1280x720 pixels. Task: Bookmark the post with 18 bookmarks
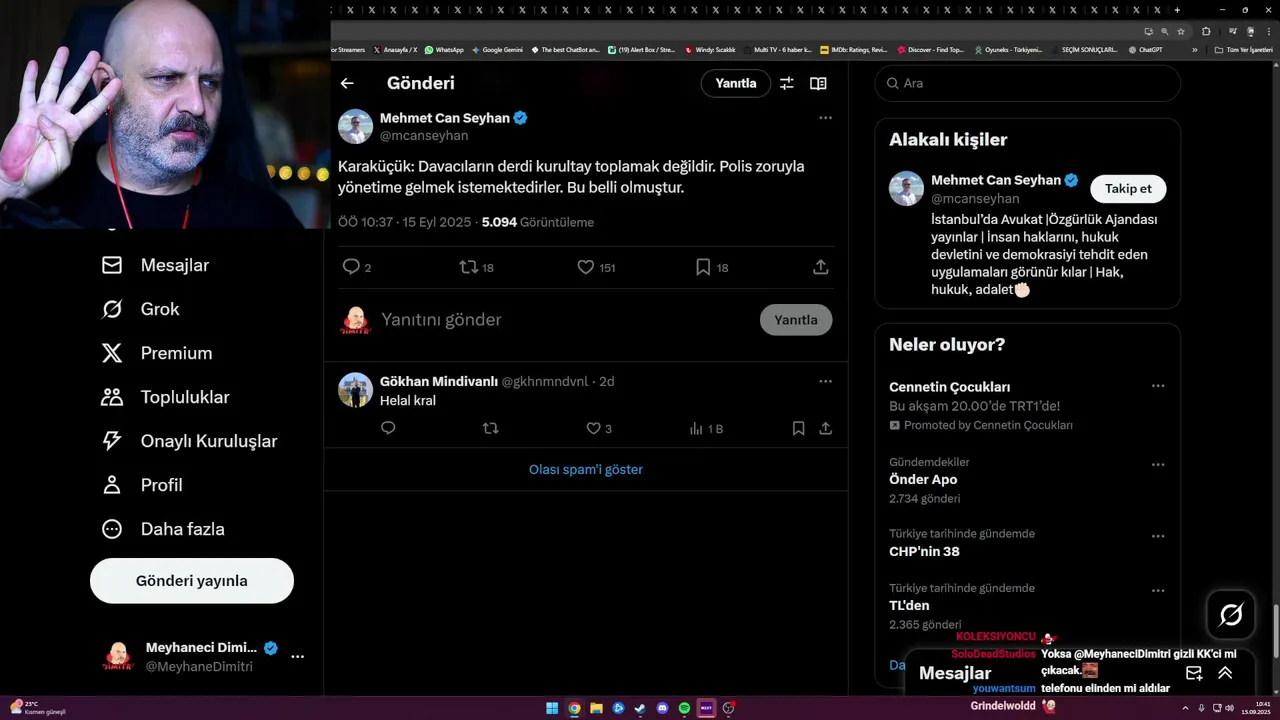coord(703,267)
